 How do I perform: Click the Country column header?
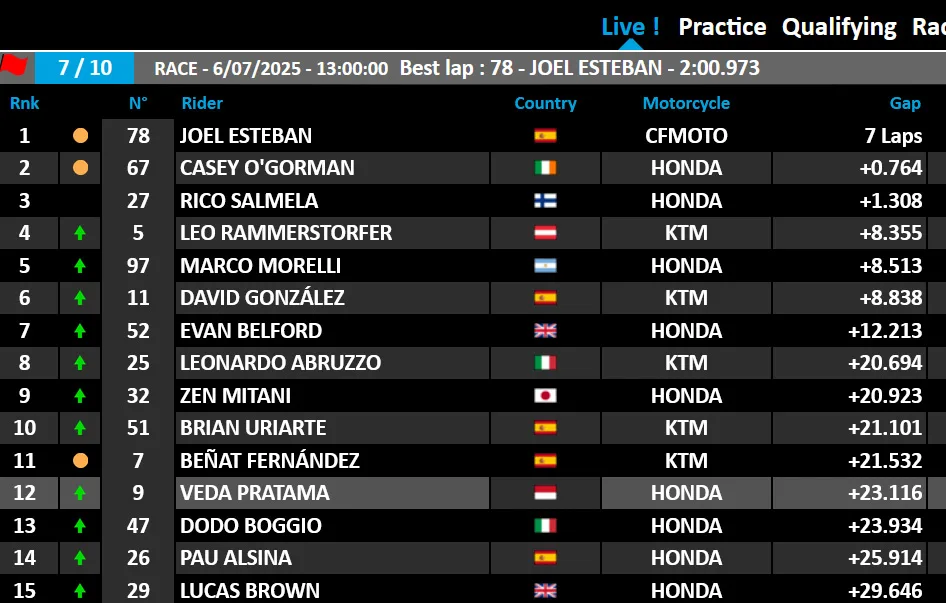pos(545,103)
